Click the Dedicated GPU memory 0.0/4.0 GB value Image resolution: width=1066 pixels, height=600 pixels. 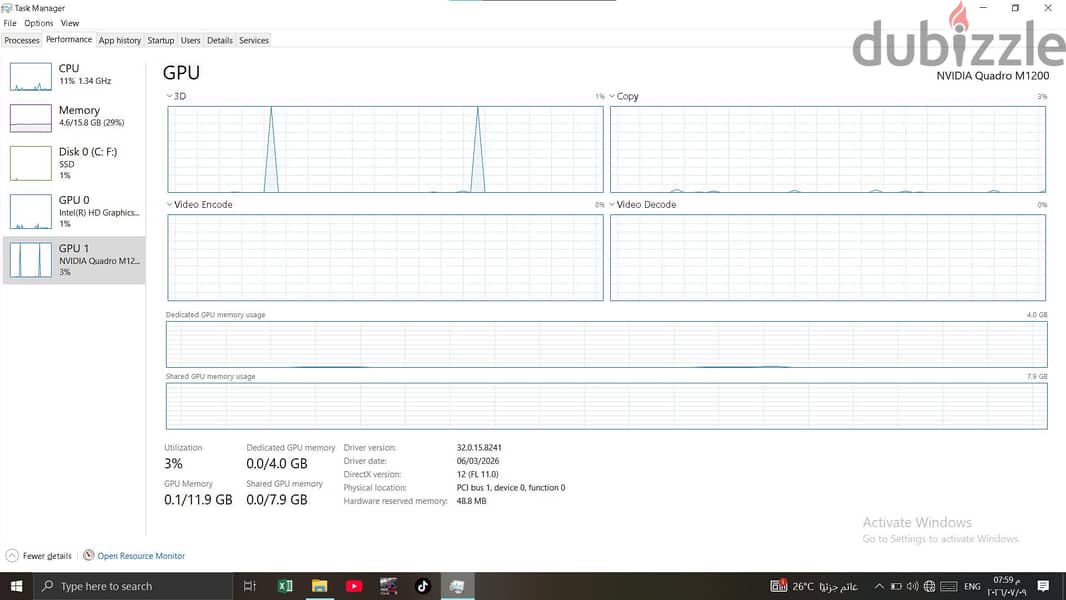[x=277, y=463]
